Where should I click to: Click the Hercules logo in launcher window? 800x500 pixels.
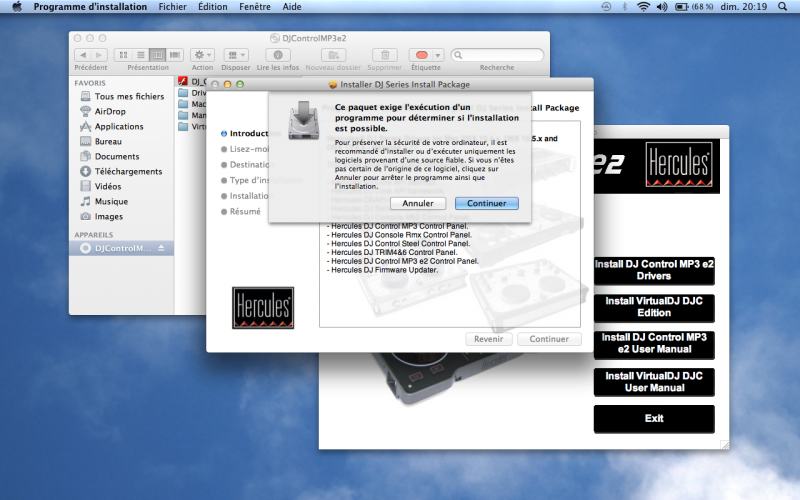pyautogui.click(x=679, y=164)
